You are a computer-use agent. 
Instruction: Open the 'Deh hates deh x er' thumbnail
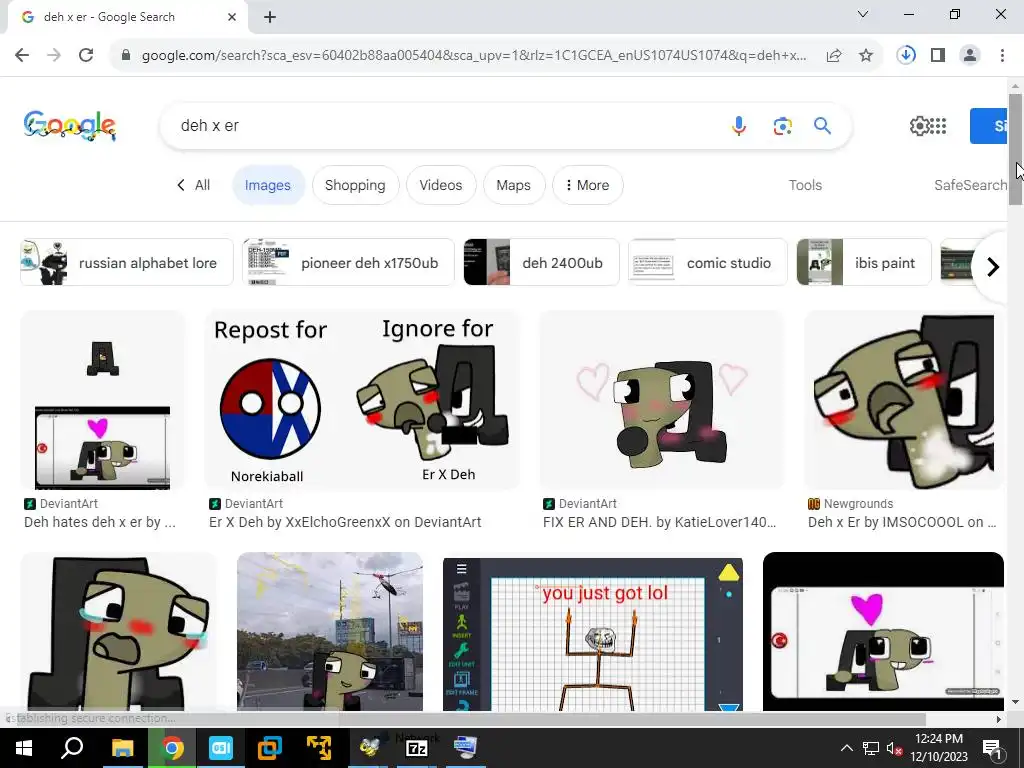coord(103,400)
